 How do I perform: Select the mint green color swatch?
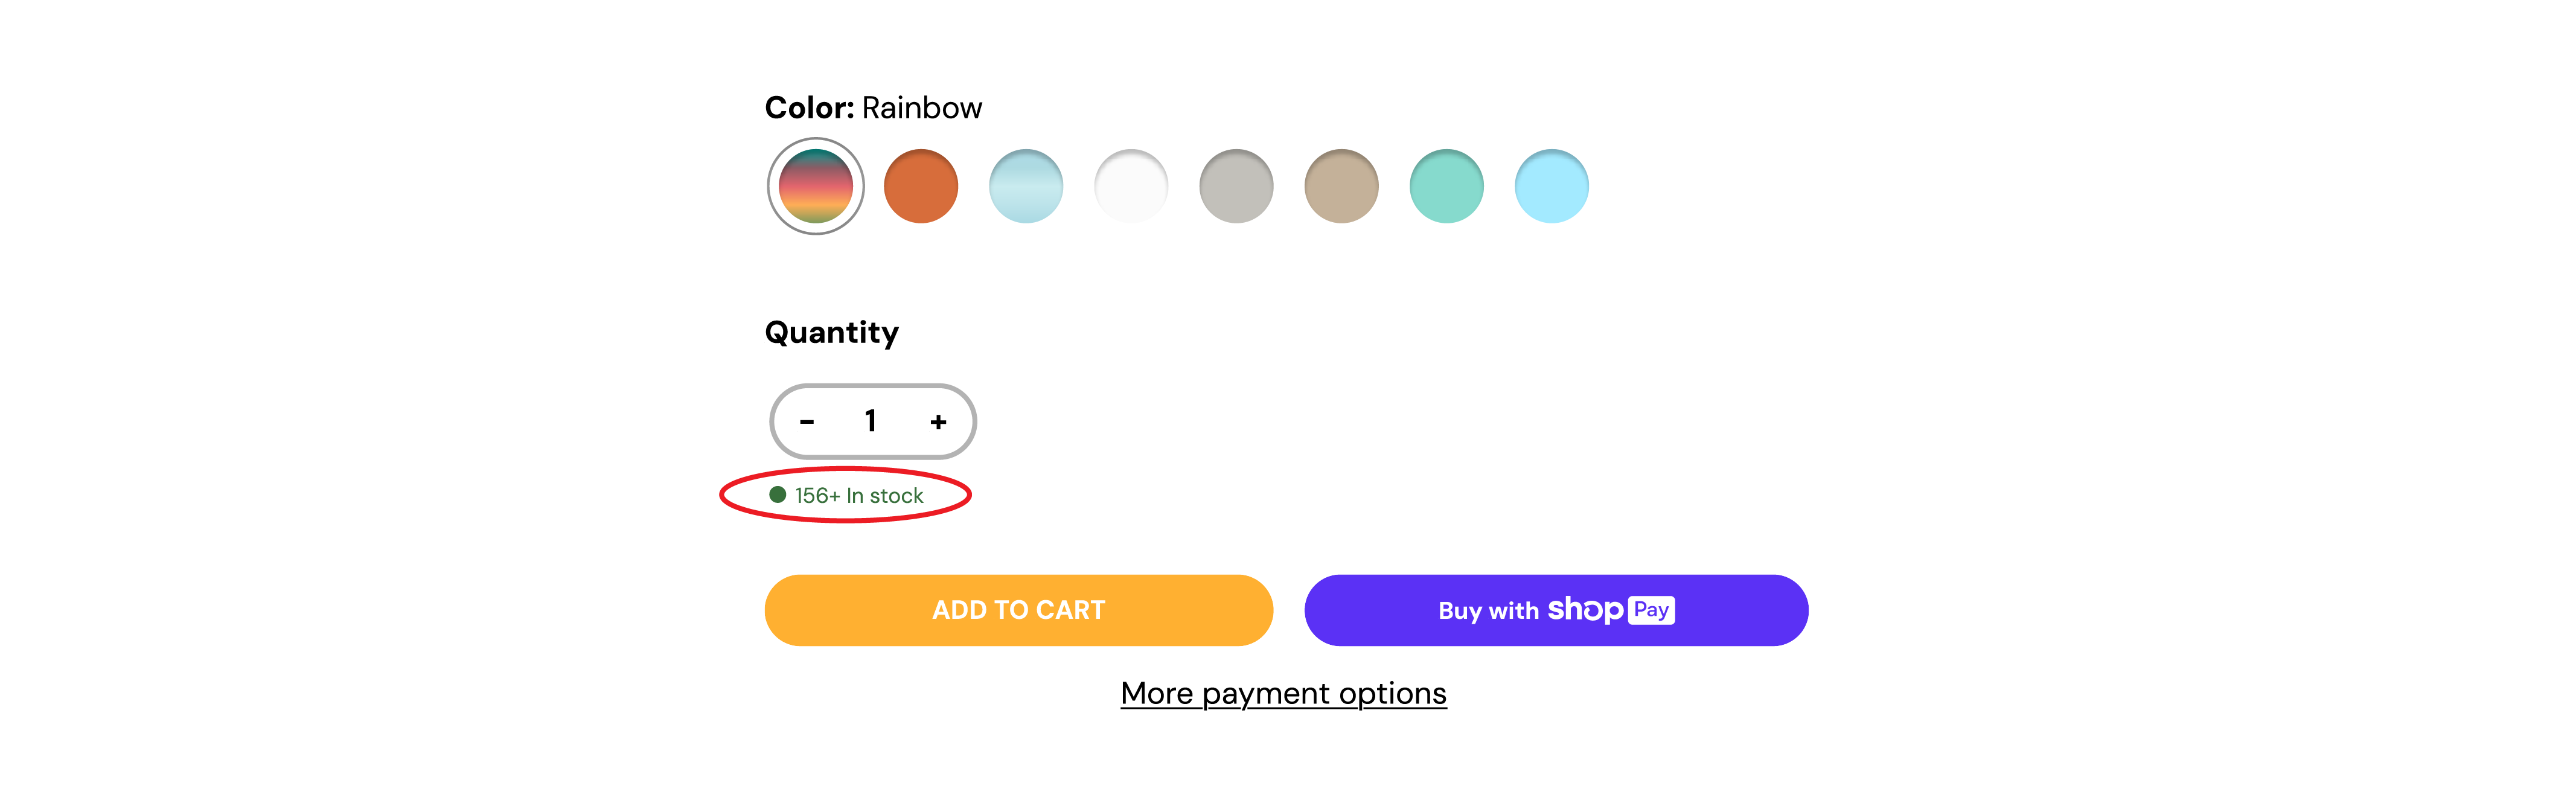[1446, 186]
